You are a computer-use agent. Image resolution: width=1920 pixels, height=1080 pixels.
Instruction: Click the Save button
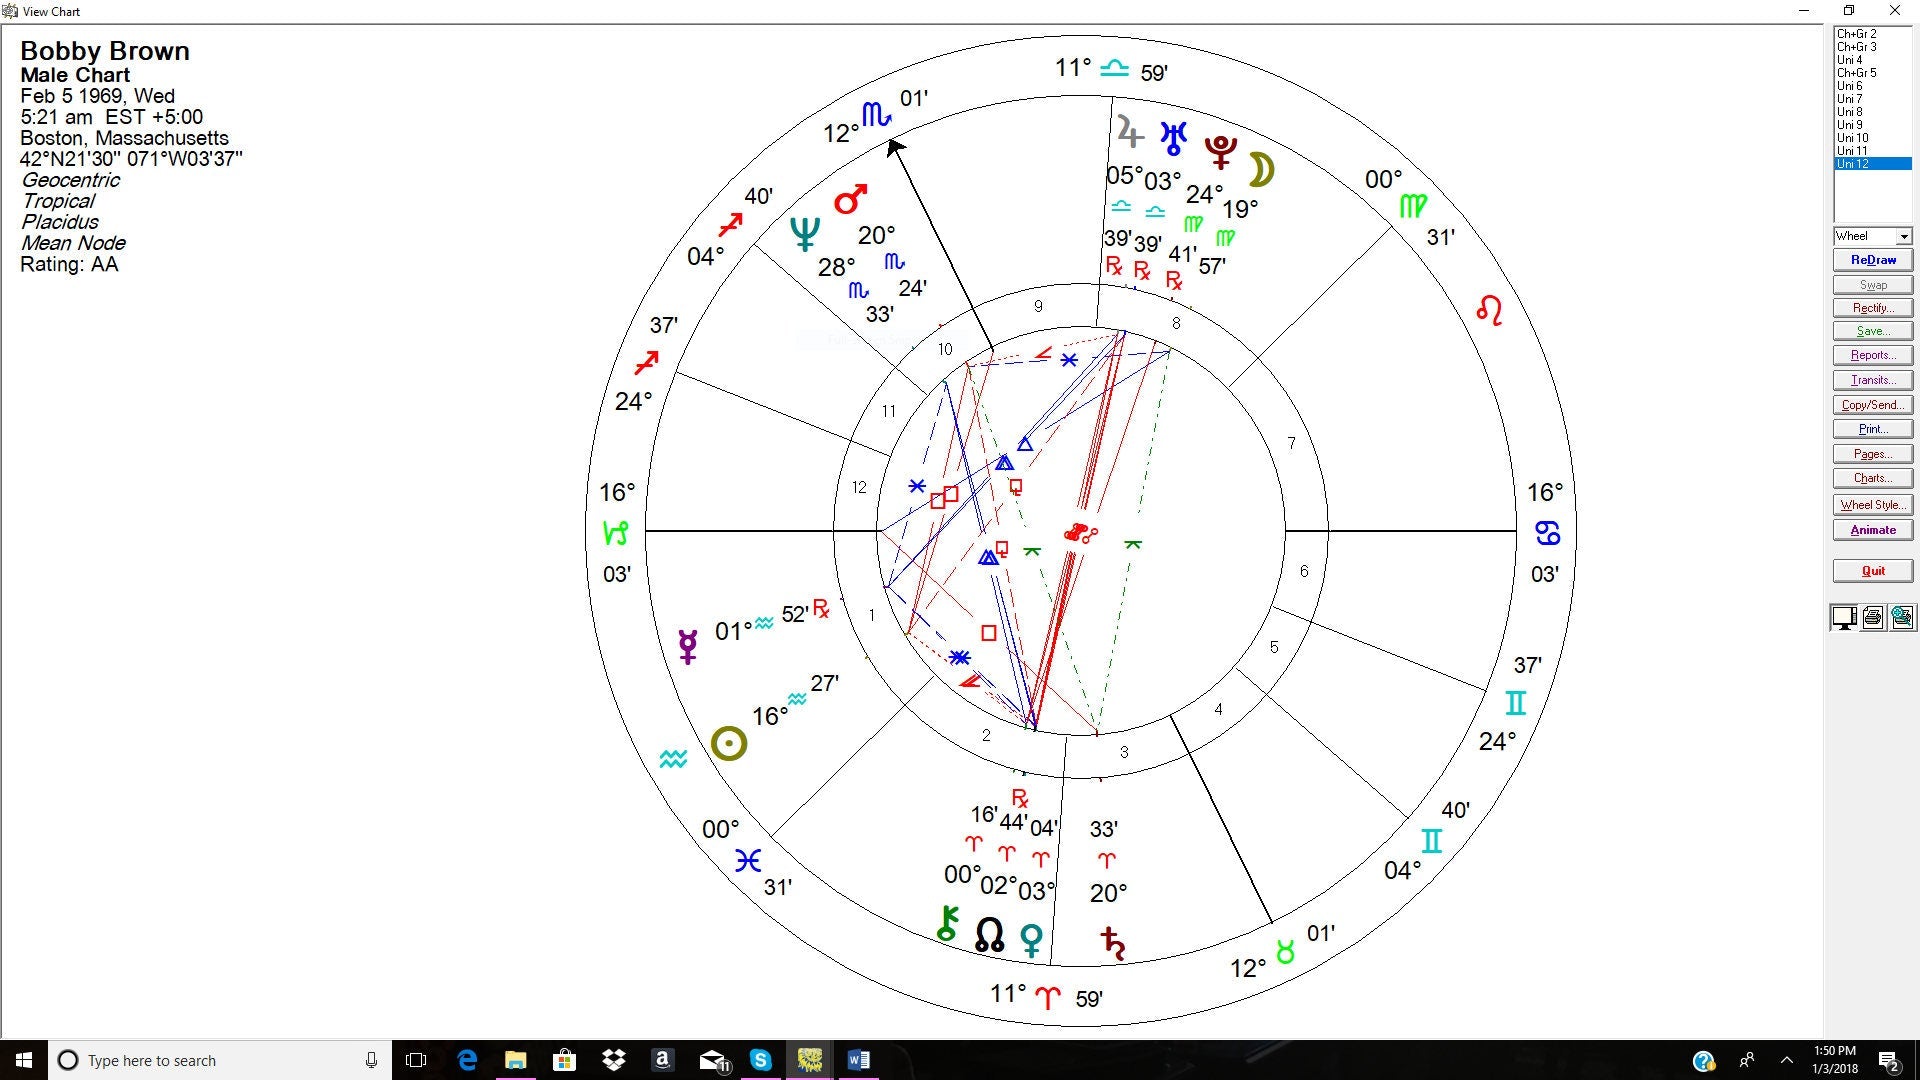(1872, 331)
